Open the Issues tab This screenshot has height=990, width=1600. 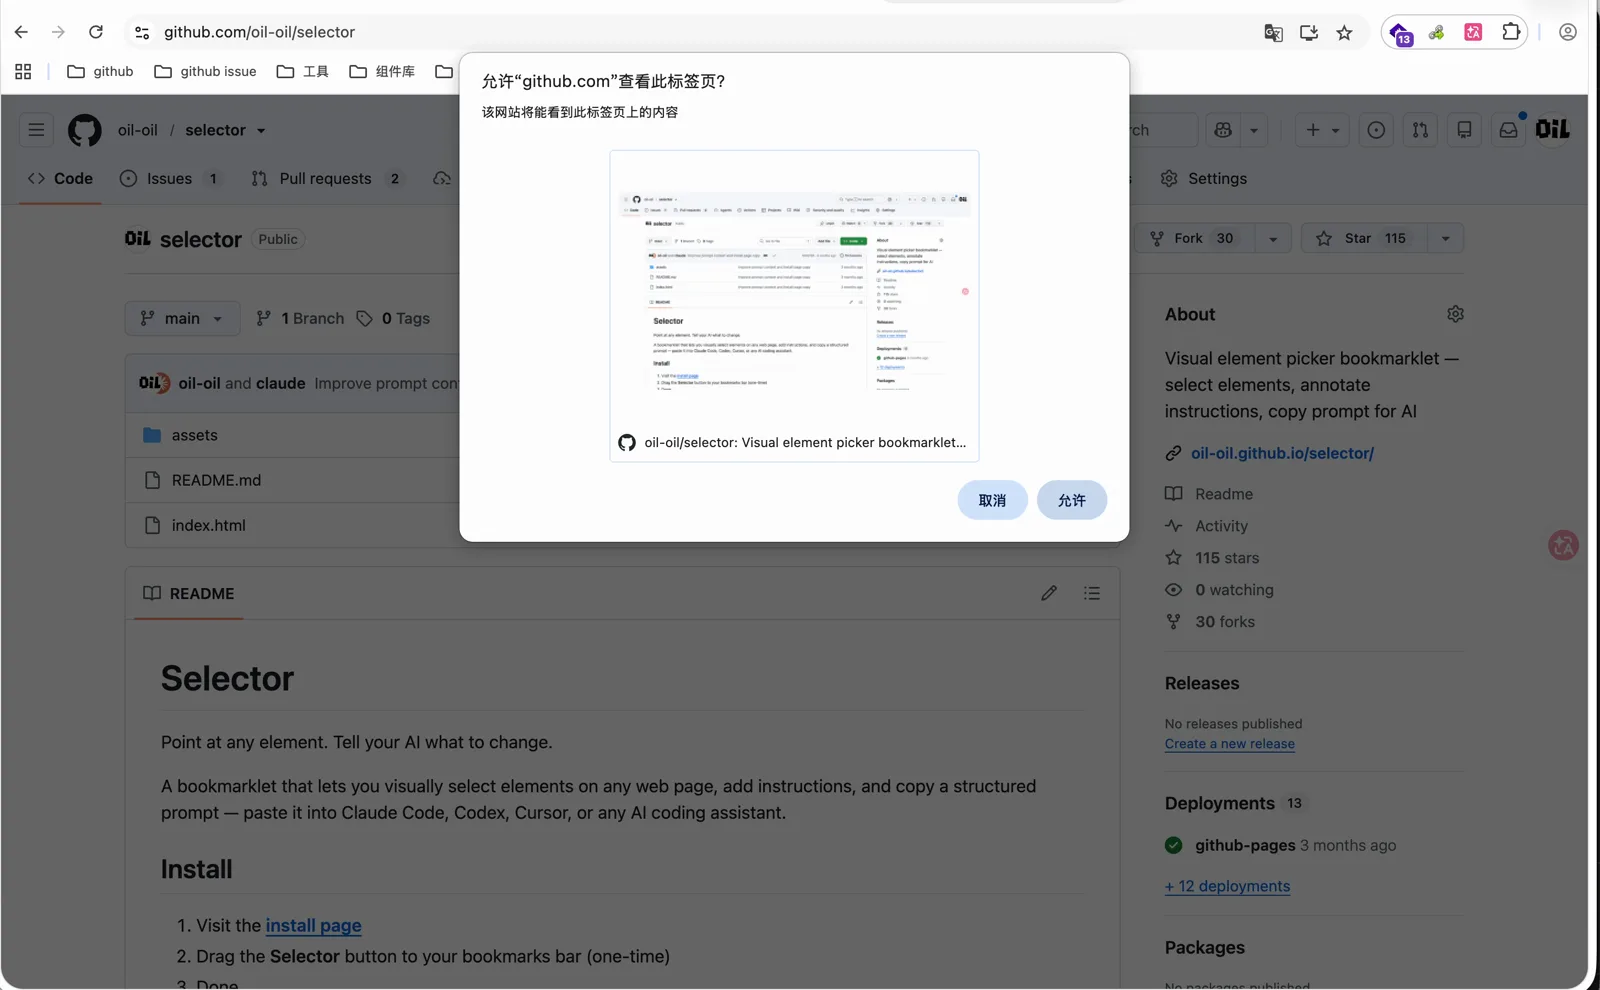point(171,178)
